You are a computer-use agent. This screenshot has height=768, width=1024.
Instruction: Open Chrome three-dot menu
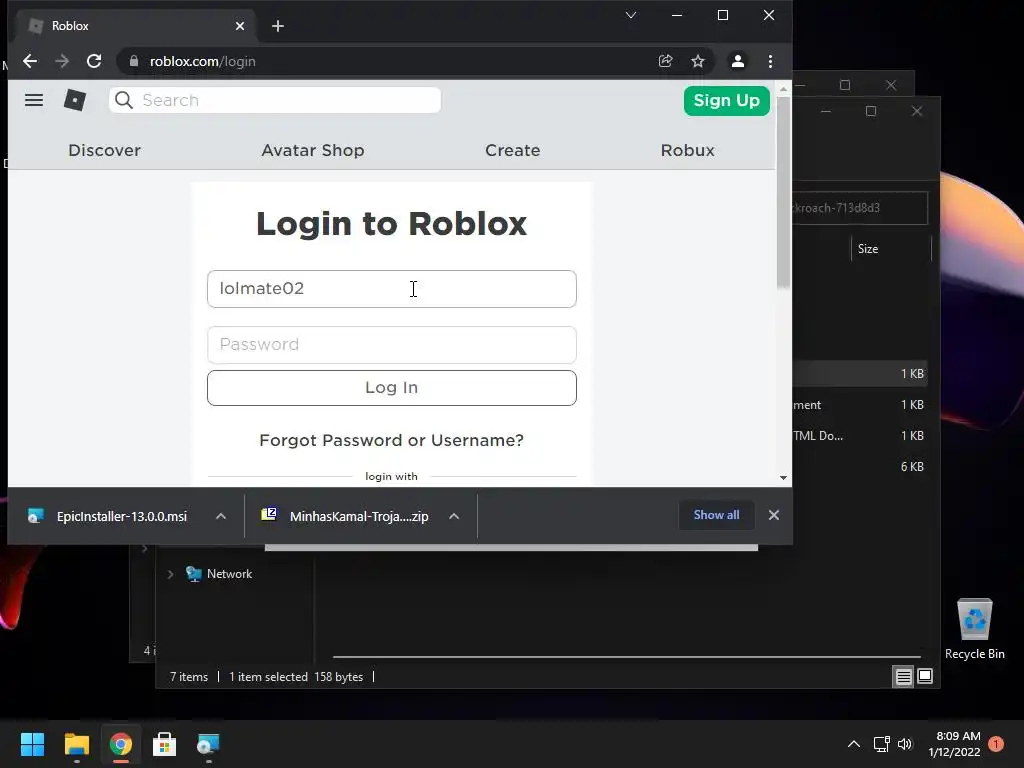(771, 61)
